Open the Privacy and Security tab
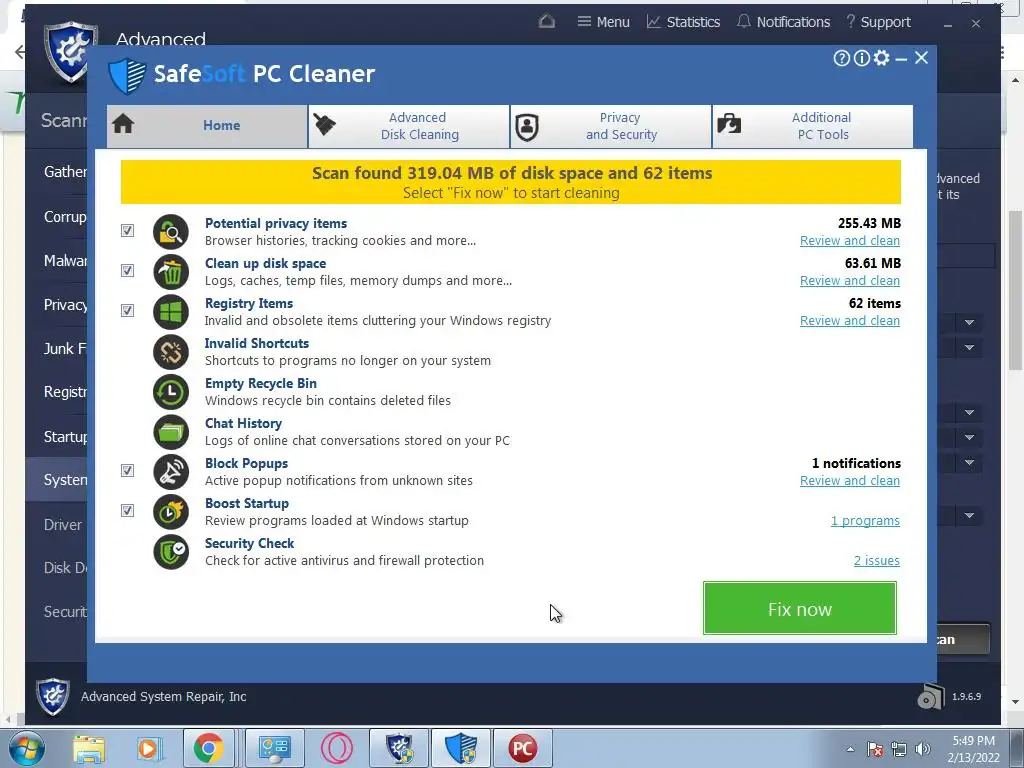1024x768 pixels. pos(611,126)
